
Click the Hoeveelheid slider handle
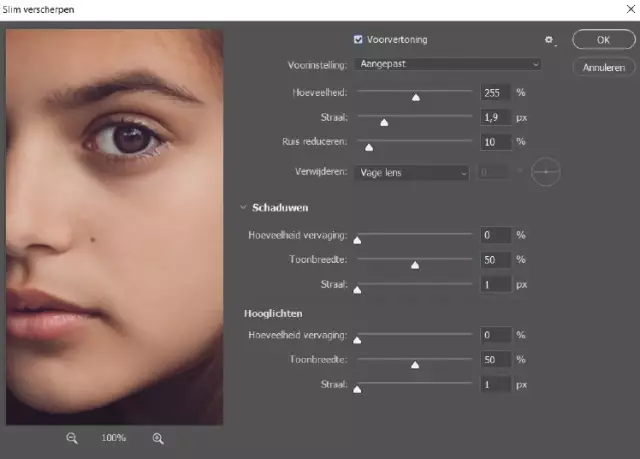click(415, 97)
